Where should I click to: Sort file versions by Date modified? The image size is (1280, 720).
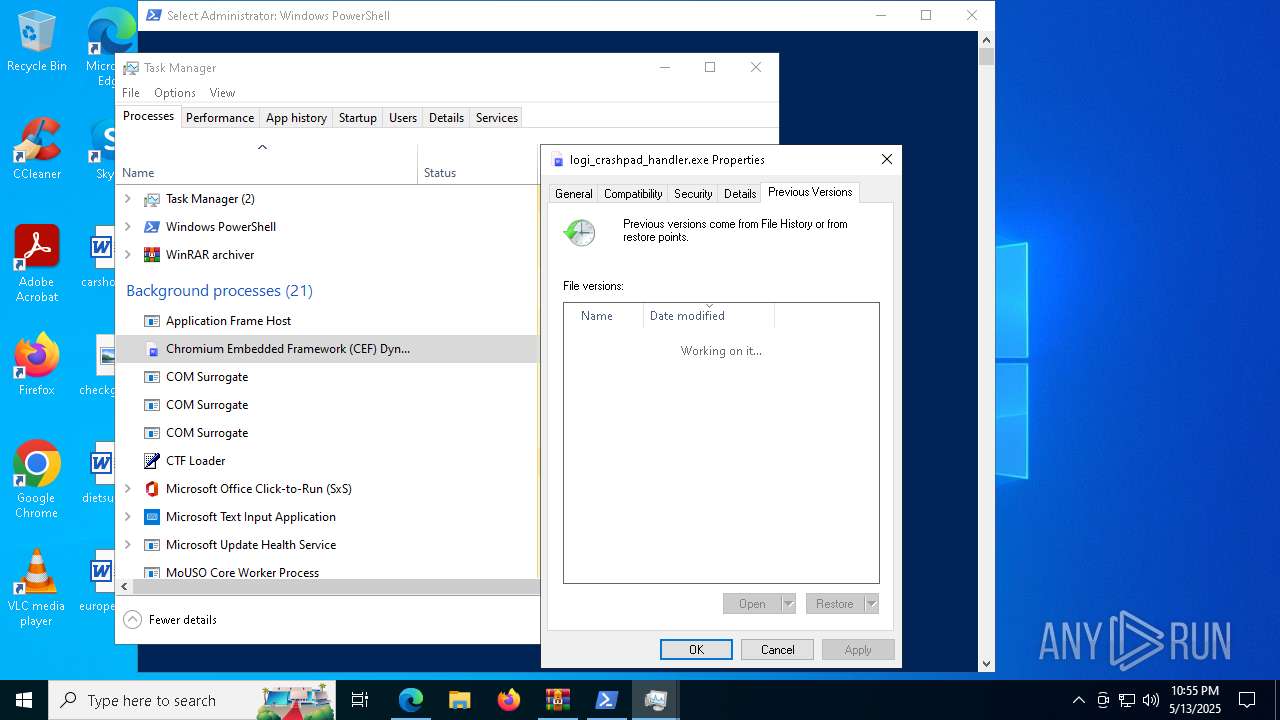709,316
